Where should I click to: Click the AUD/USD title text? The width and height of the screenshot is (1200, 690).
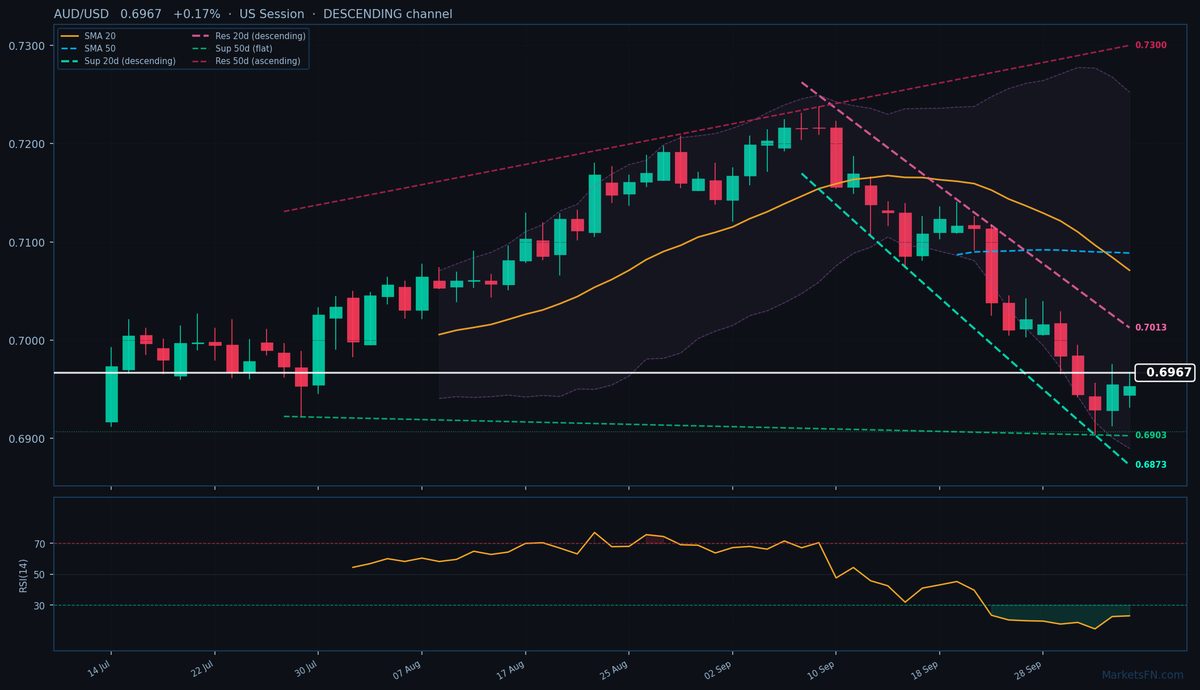coord(82,14)
